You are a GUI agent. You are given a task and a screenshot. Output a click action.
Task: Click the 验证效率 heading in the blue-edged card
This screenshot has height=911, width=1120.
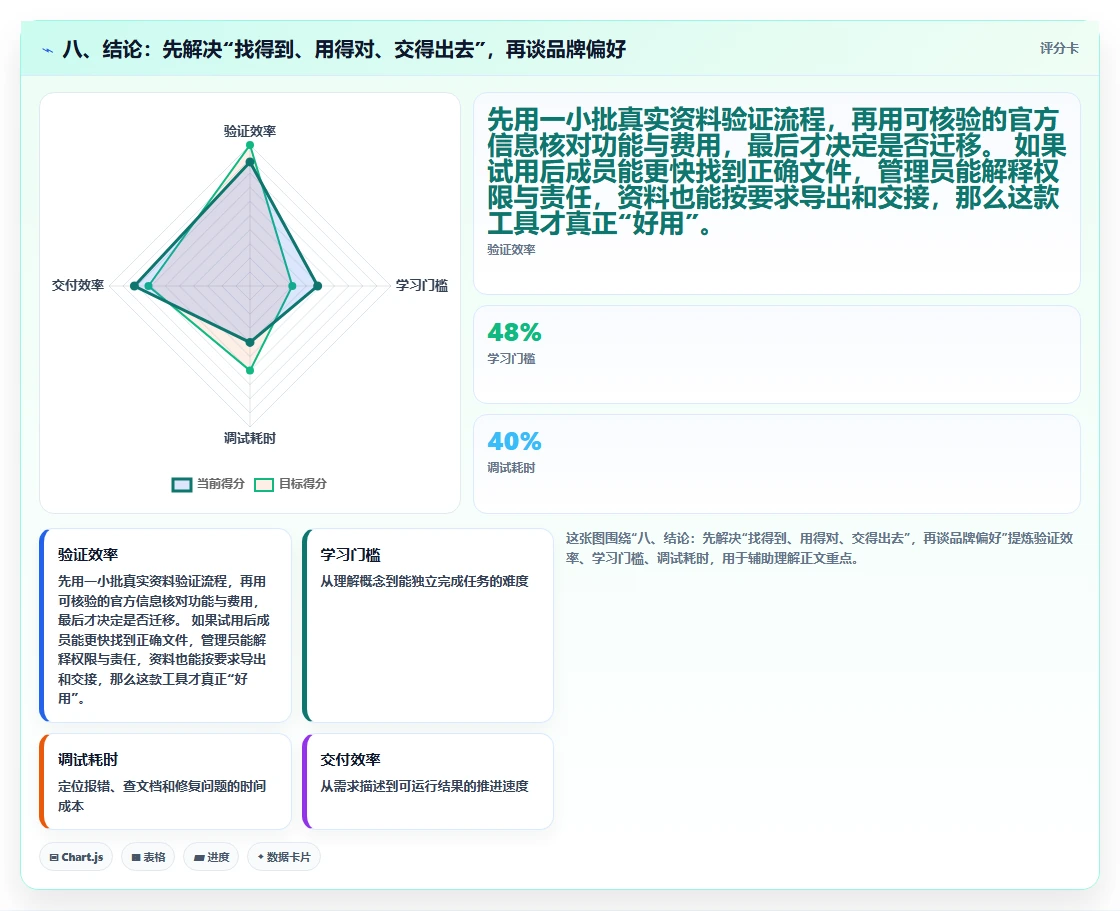pyautogui.click(x=88, y=554)
